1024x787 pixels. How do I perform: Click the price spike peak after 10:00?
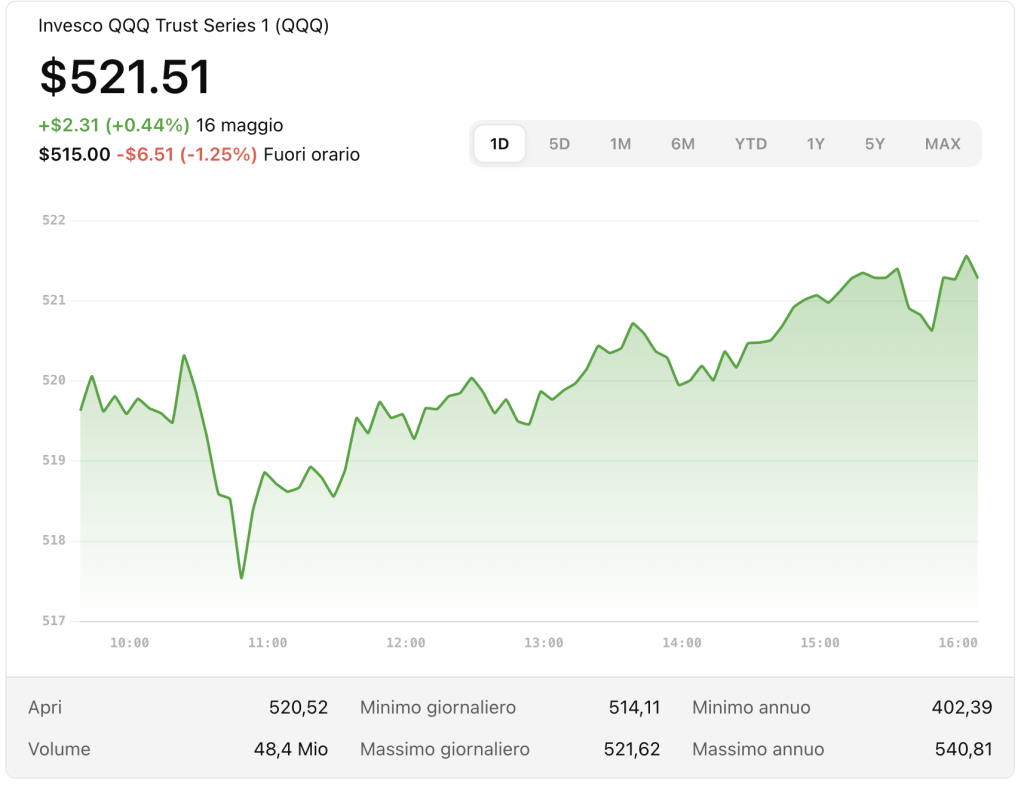[x=184, y=356]
